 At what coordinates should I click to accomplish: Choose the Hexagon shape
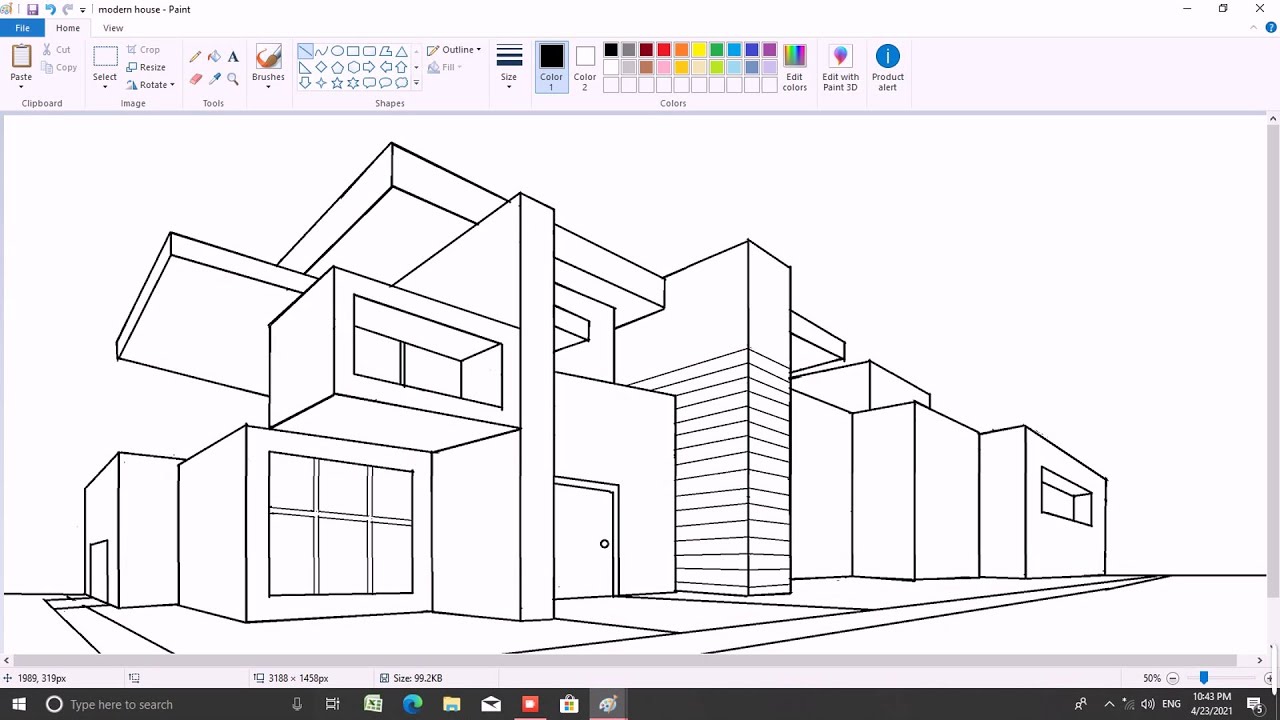pyautogui.click(x=353, y=67)
